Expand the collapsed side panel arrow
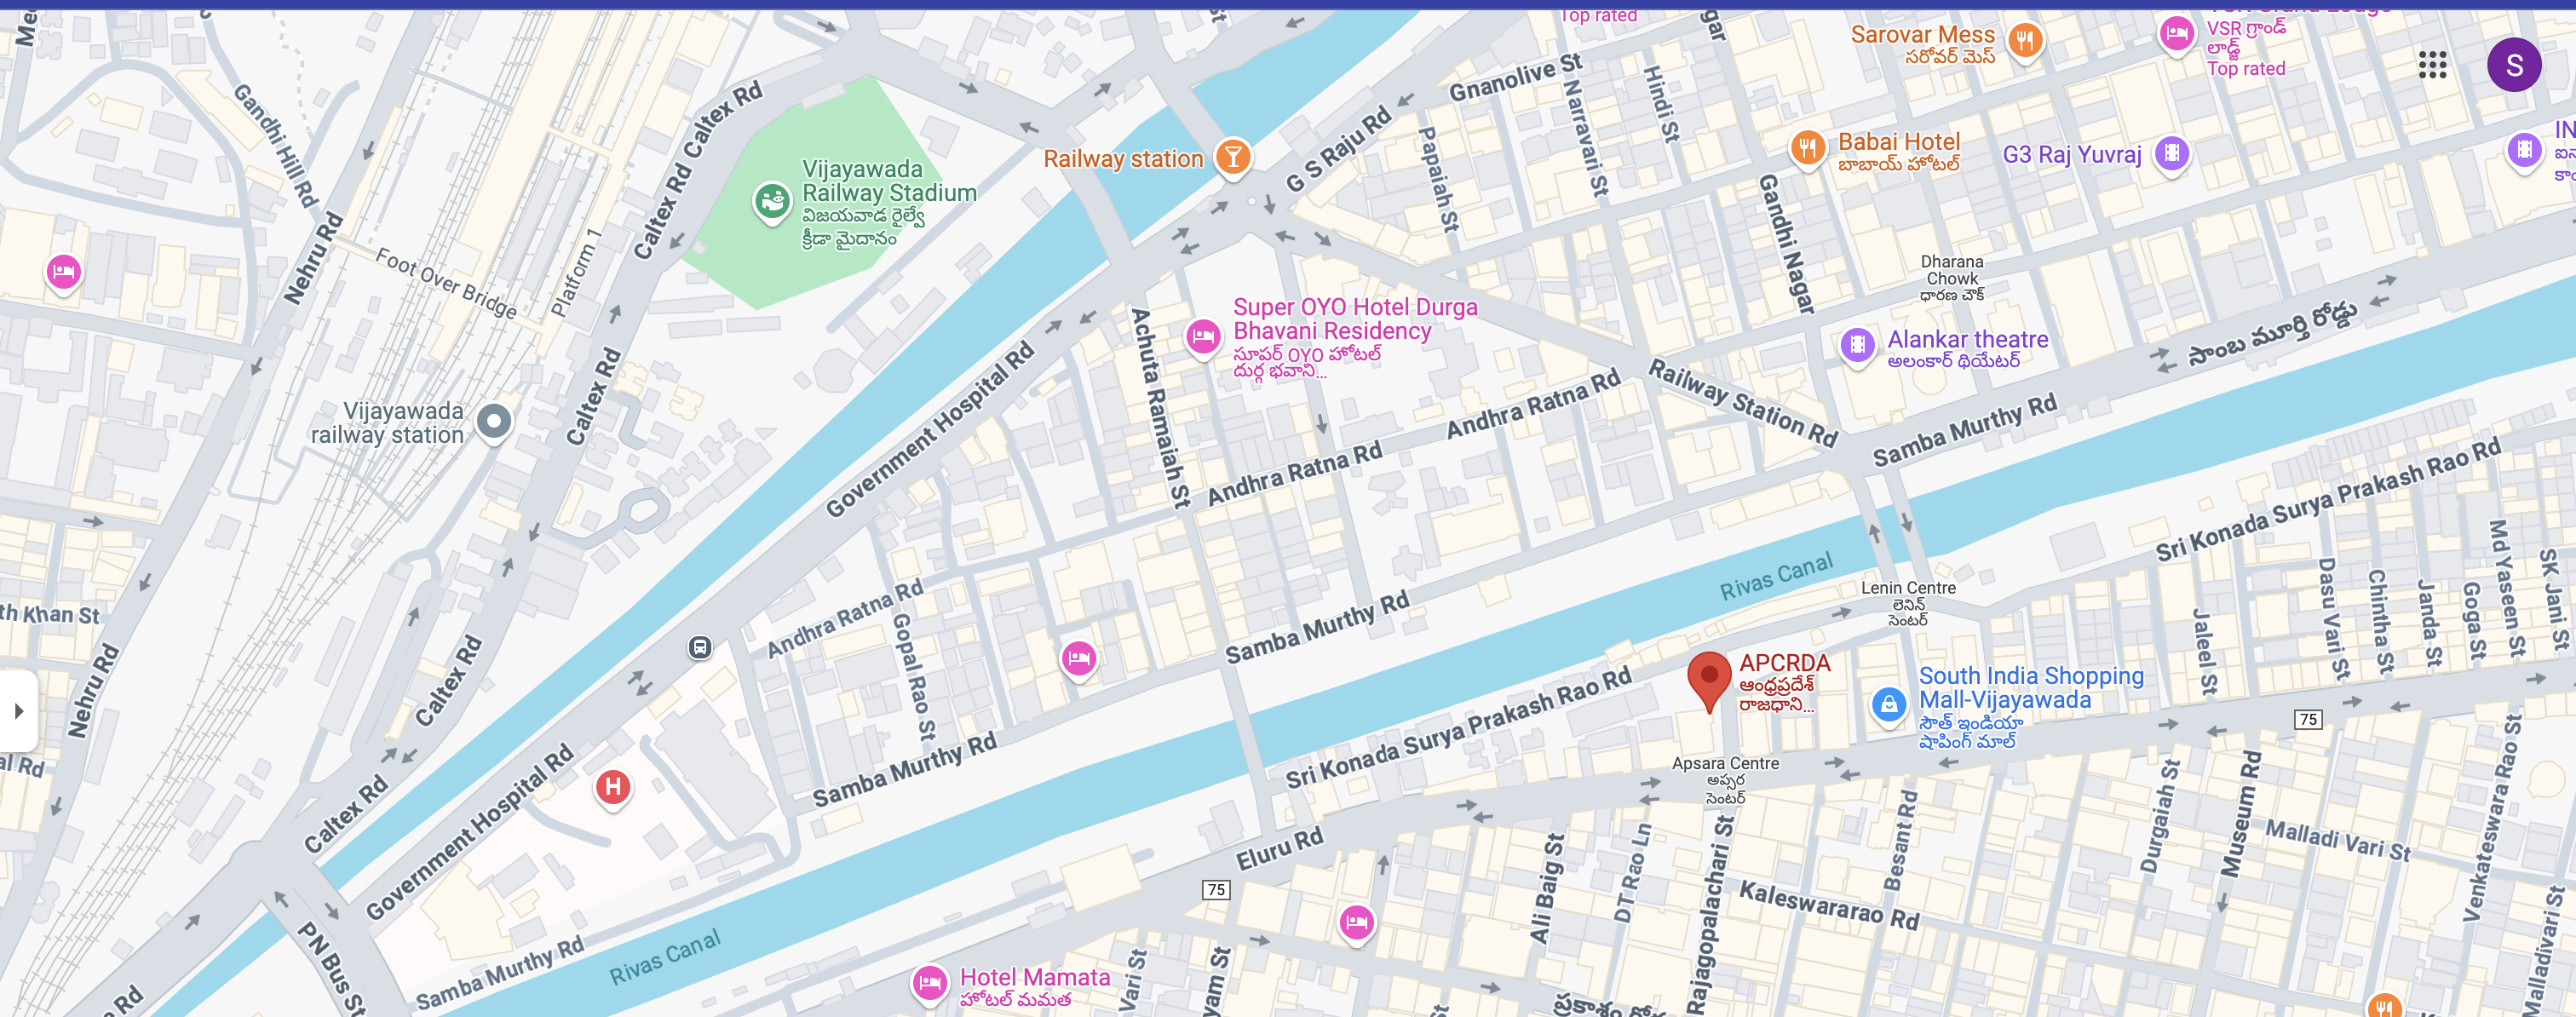Screen dimensions: 2576x1017 (x=18, y=711)
